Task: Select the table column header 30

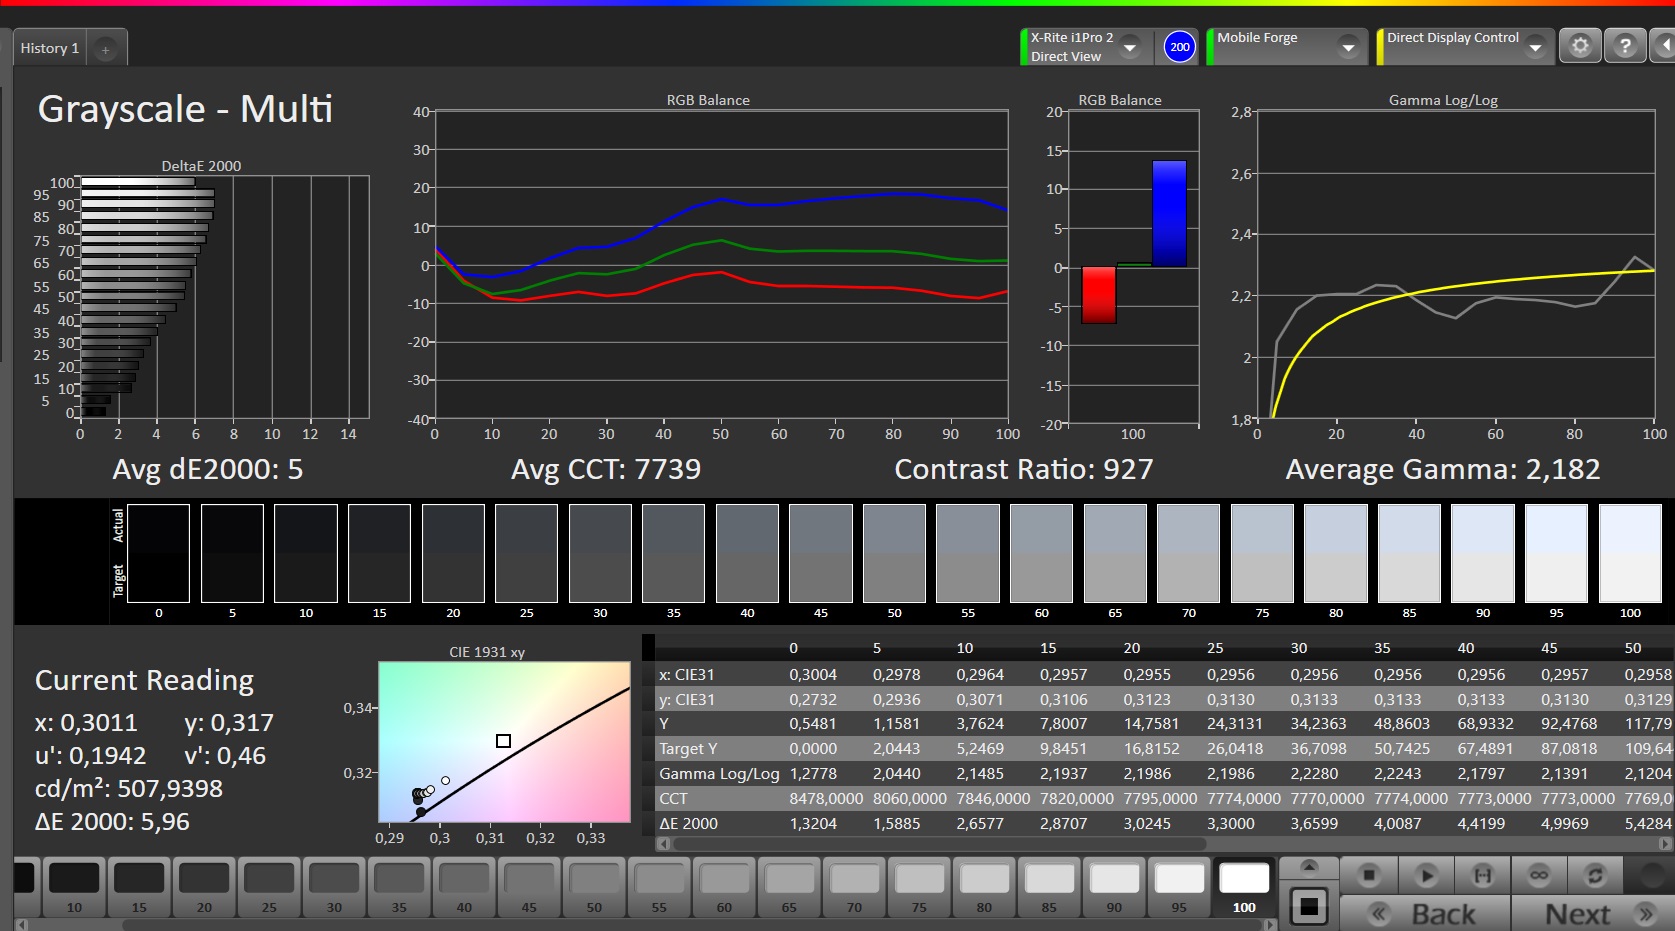Action: point(1299,648)
